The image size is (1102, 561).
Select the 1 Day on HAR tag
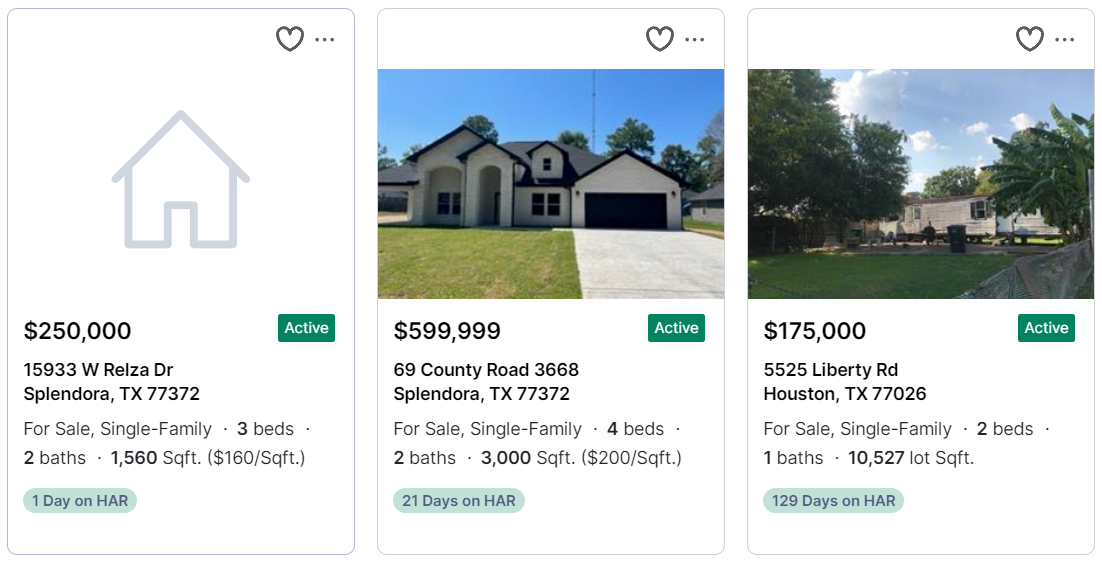pos(80,501)
